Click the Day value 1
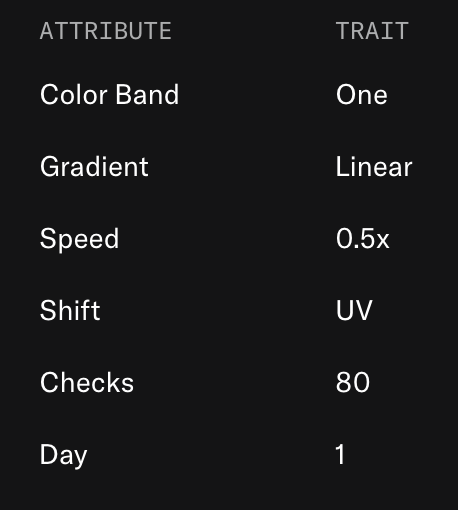Image resolution: width=458 pixels, height=510 pixels. point(340,454)
